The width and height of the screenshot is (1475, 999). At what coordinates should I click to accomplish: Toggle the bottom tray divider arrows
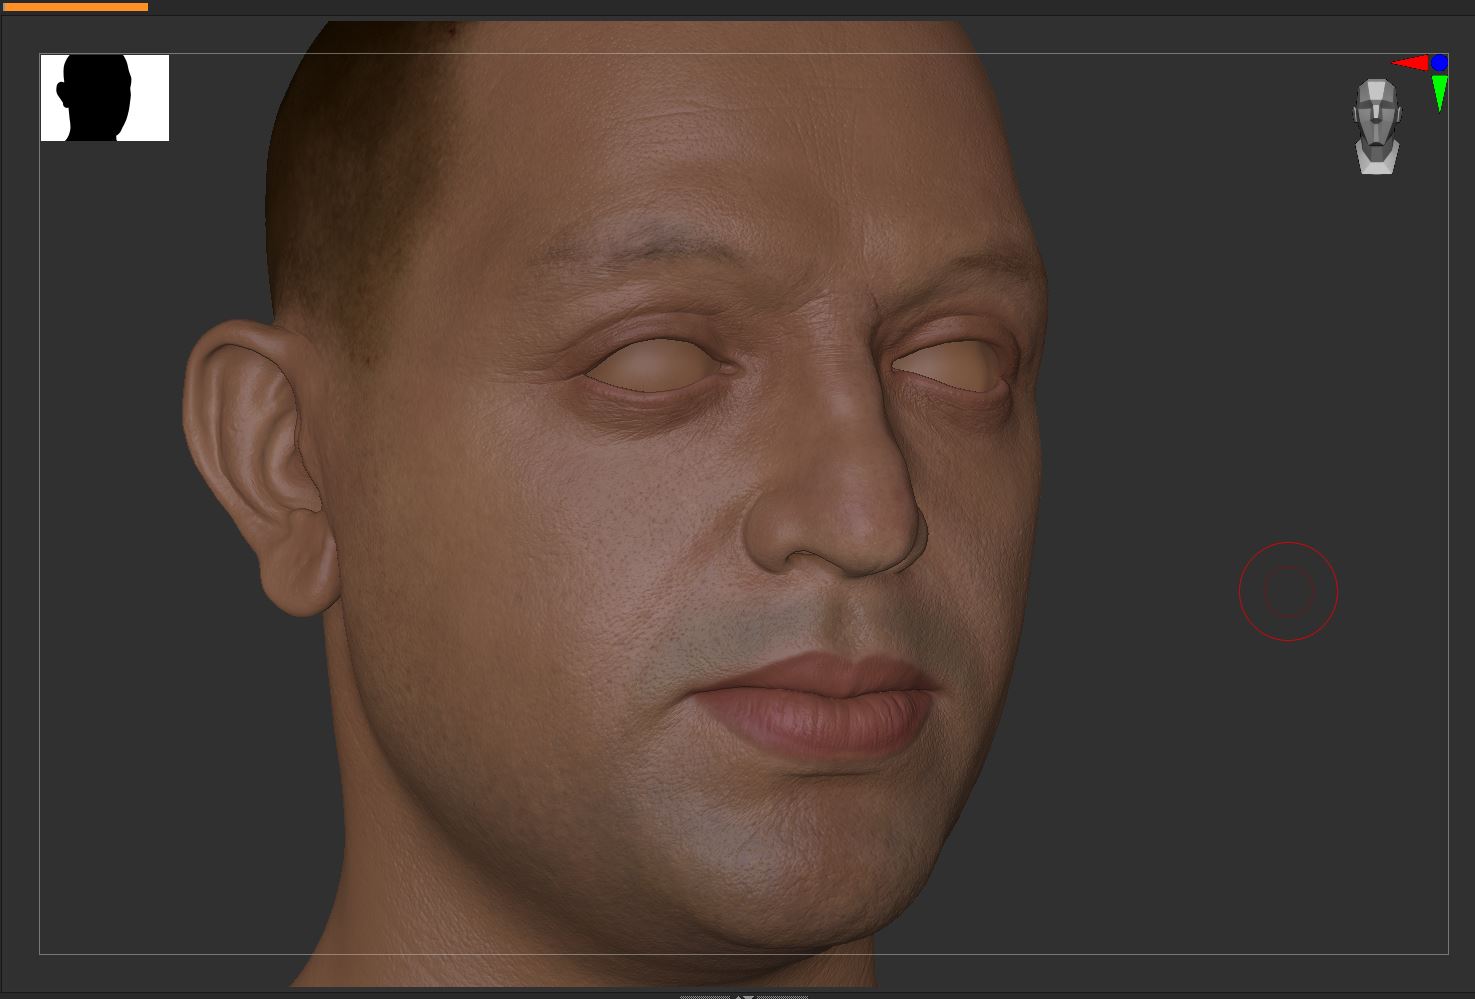pyautogui.click(x=743, y=995)
